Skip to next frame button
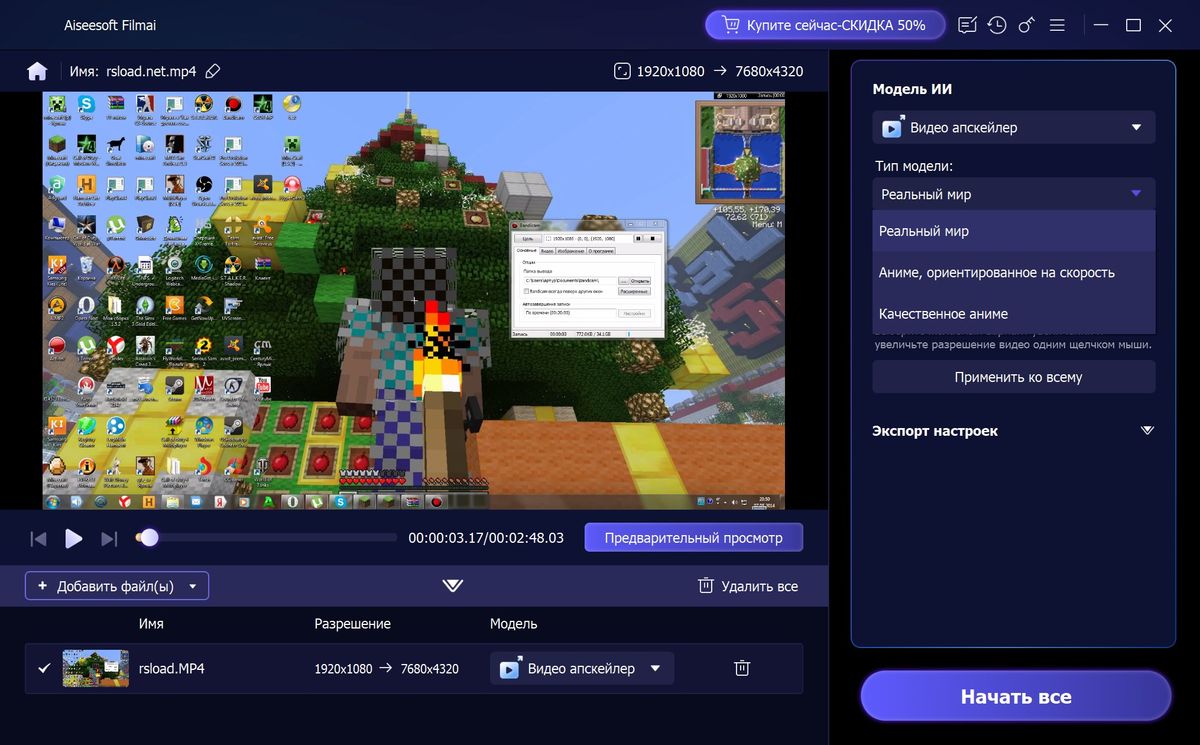Viewport: 1200px width, 745px height. click(x=109, y=539)
